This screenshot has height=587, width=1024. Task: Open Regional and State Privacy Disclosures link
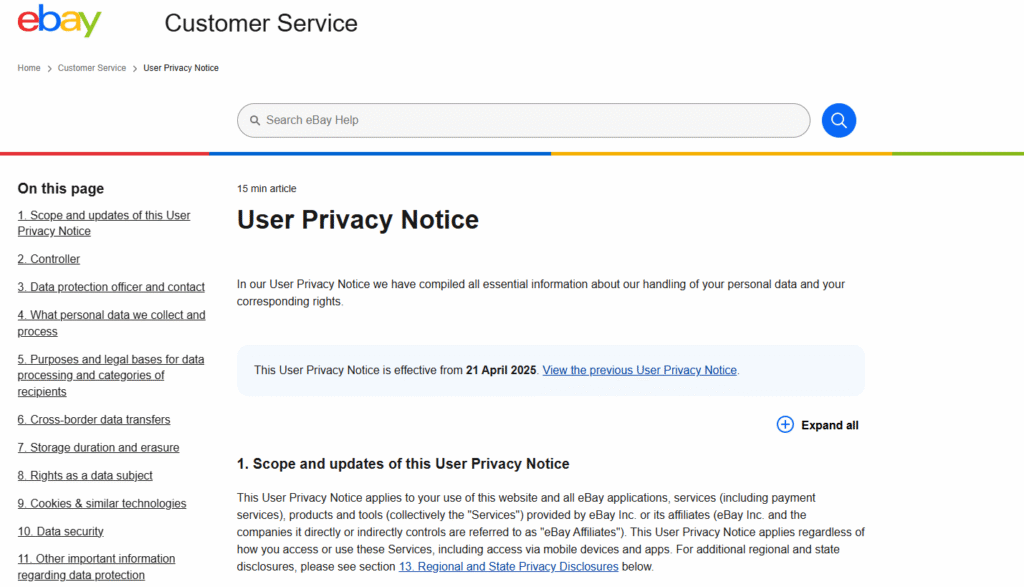click(508, 567)
